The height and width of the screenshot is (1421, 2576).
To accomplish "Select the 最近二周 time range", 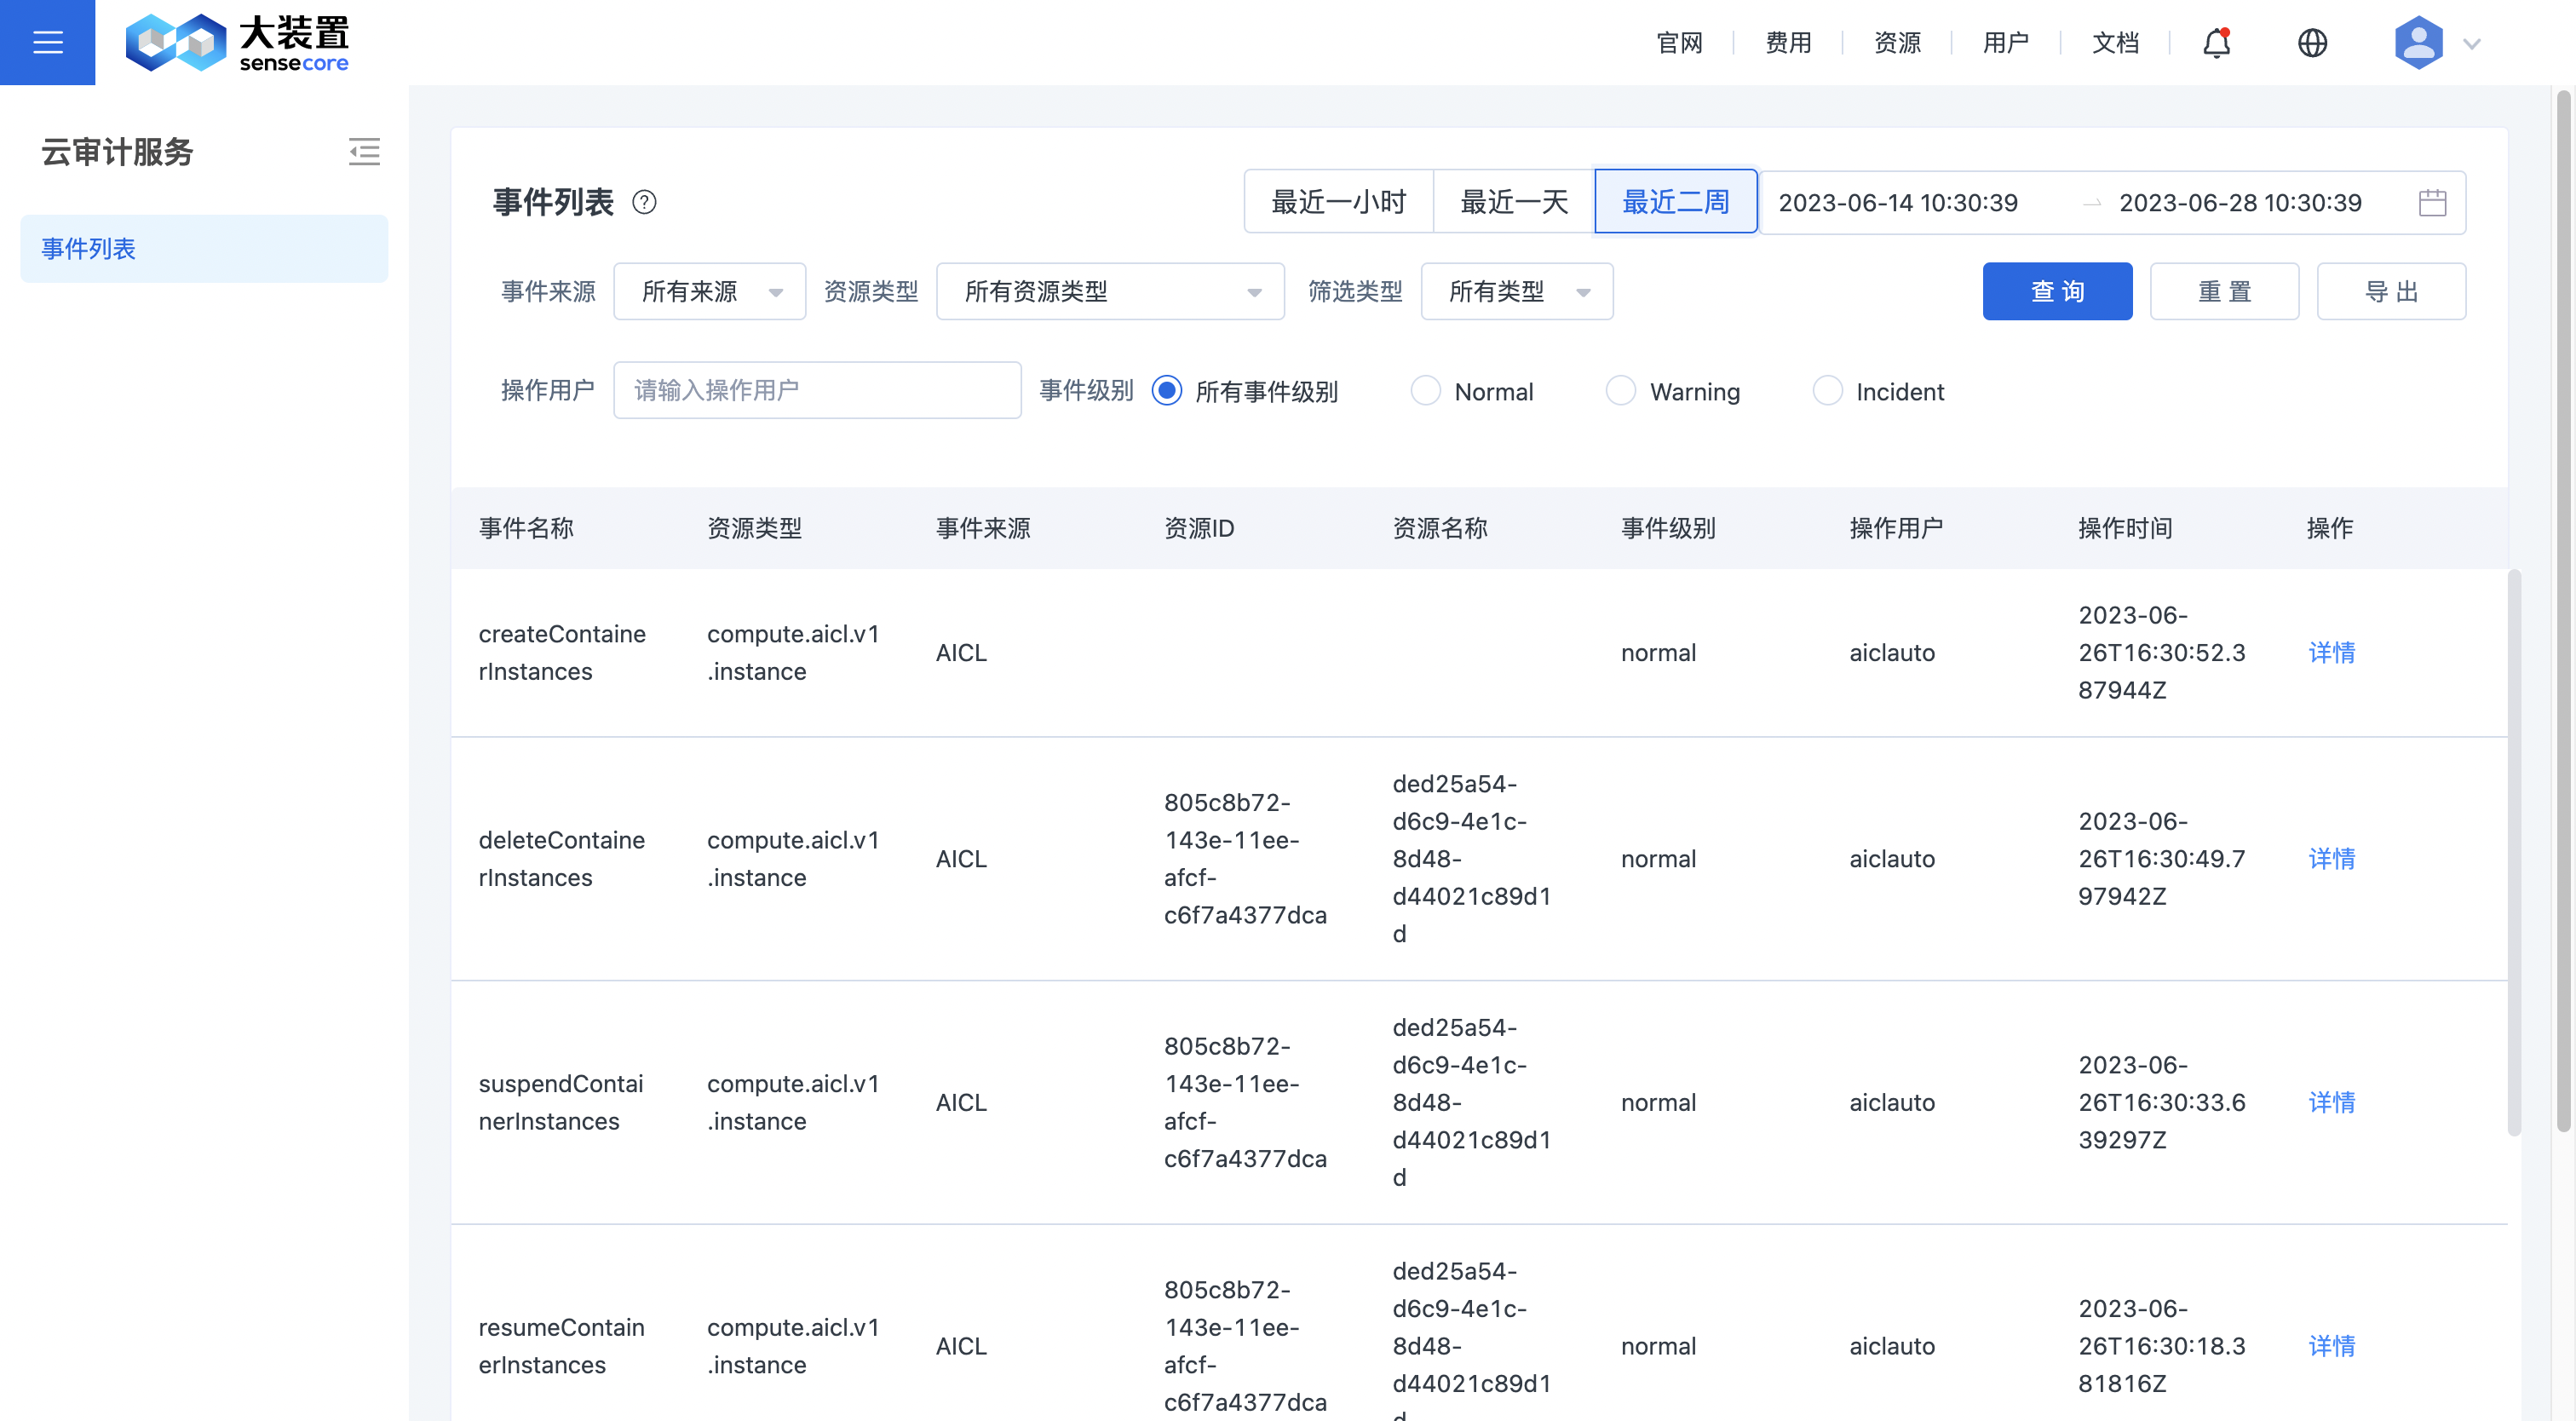I will tap(1675, 202).
